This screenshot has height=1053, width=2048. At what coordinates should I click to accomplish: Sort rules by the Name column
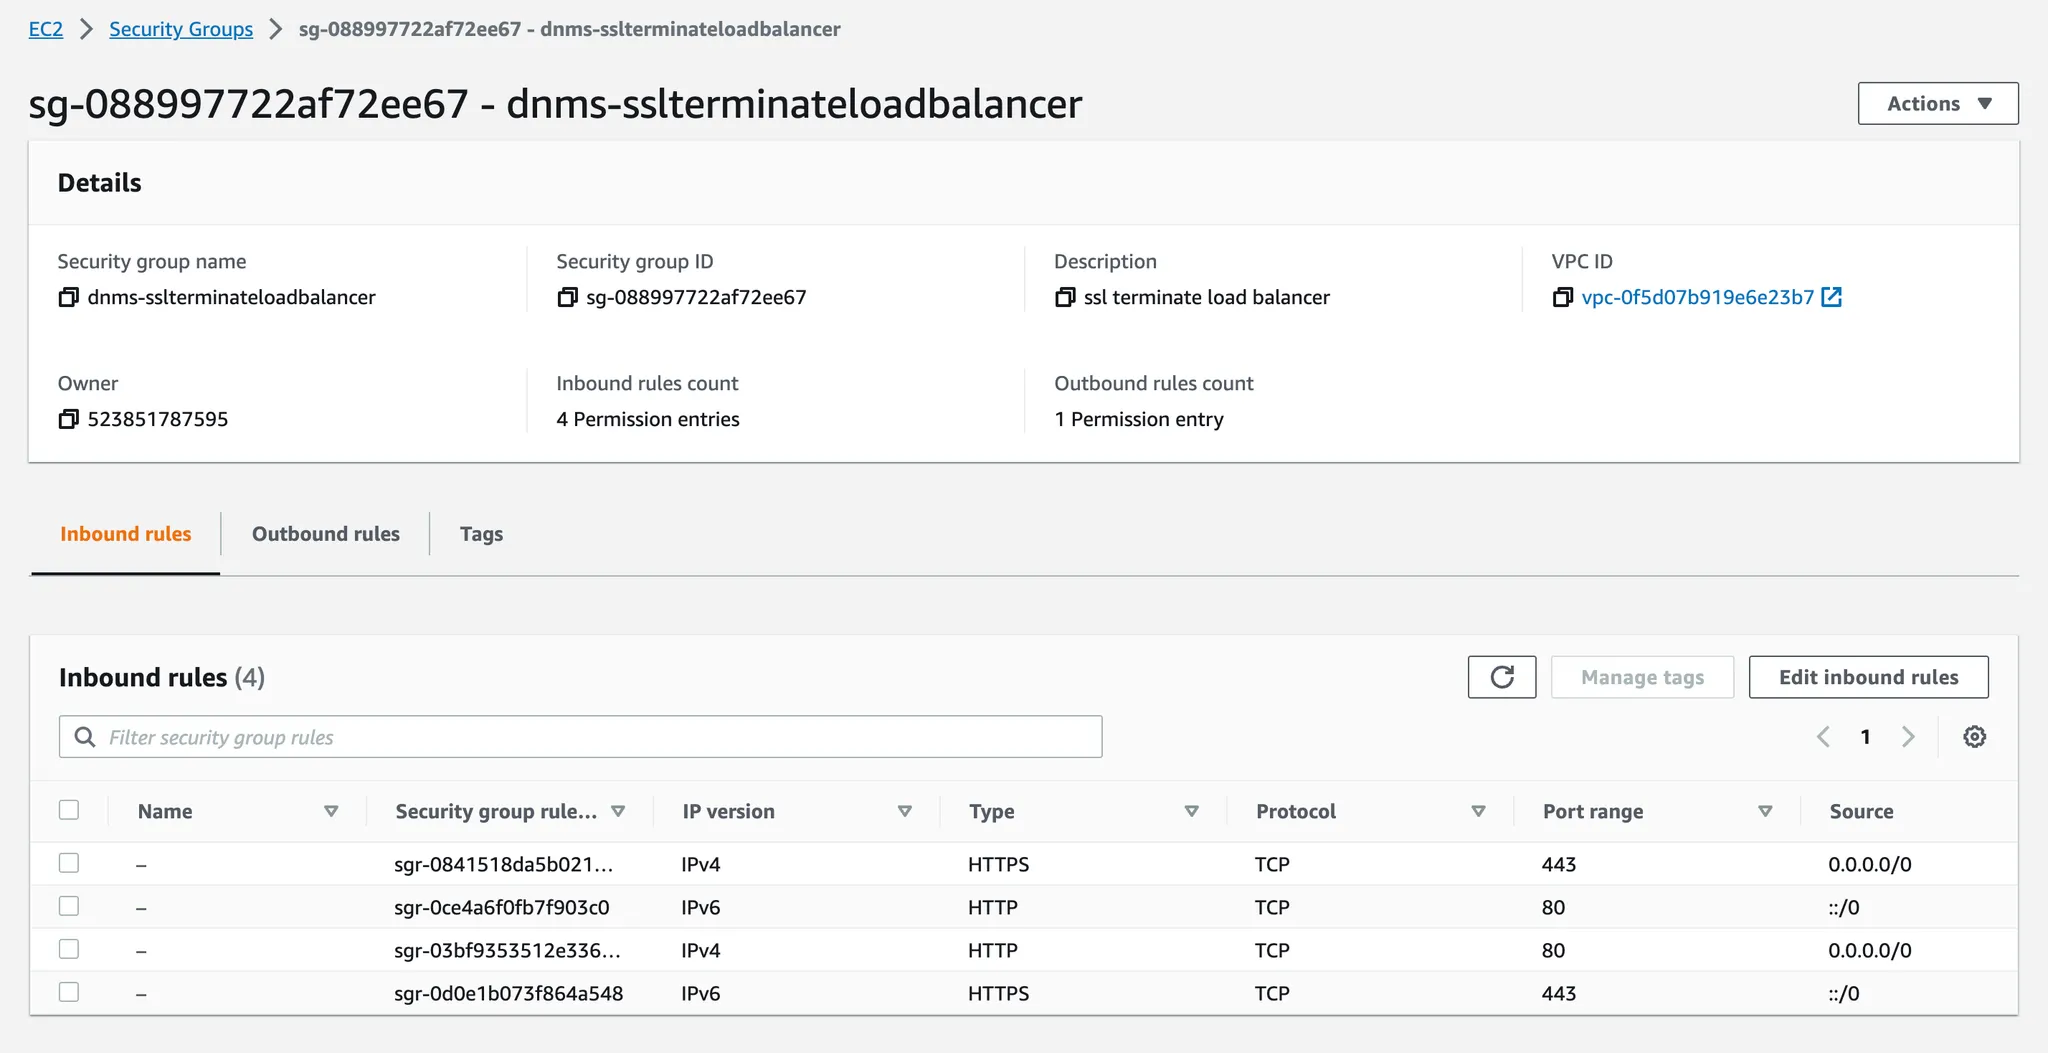[x=331, y=811]
